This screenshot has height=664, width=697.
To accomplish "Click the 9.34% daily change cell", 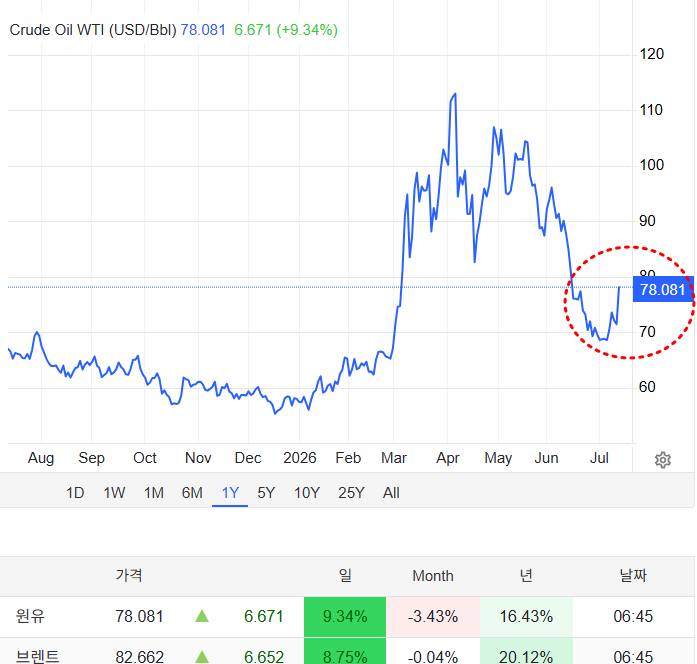I will coord(345,616).
